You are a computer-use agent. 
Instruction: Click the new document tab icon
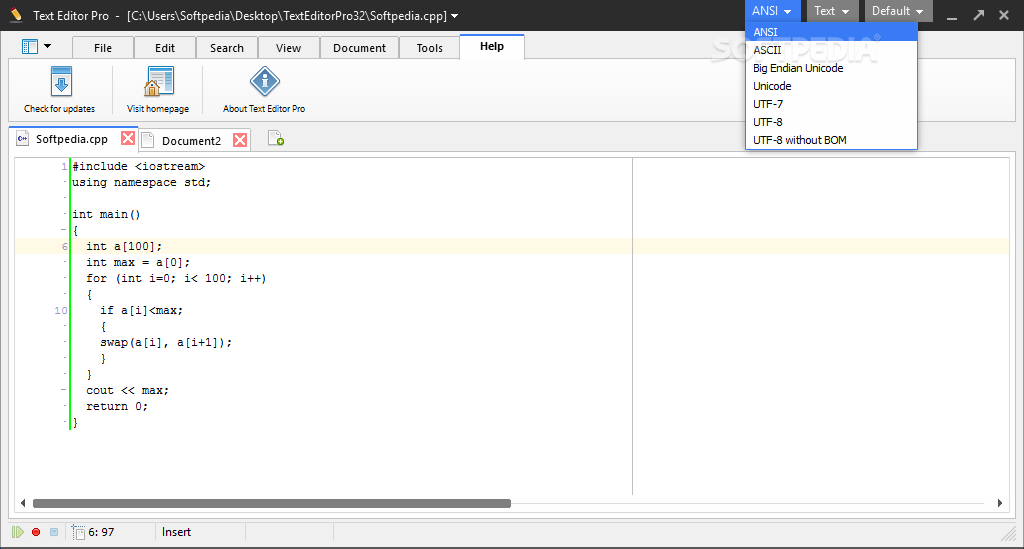coord(276,139)
